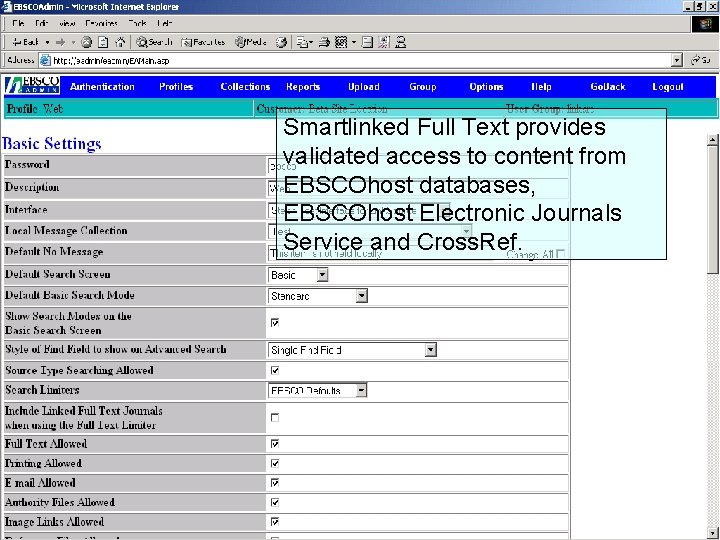Toggle Image Links Allowed checkbox
Viewport: 720px width, 540px height.
[275, 522]
